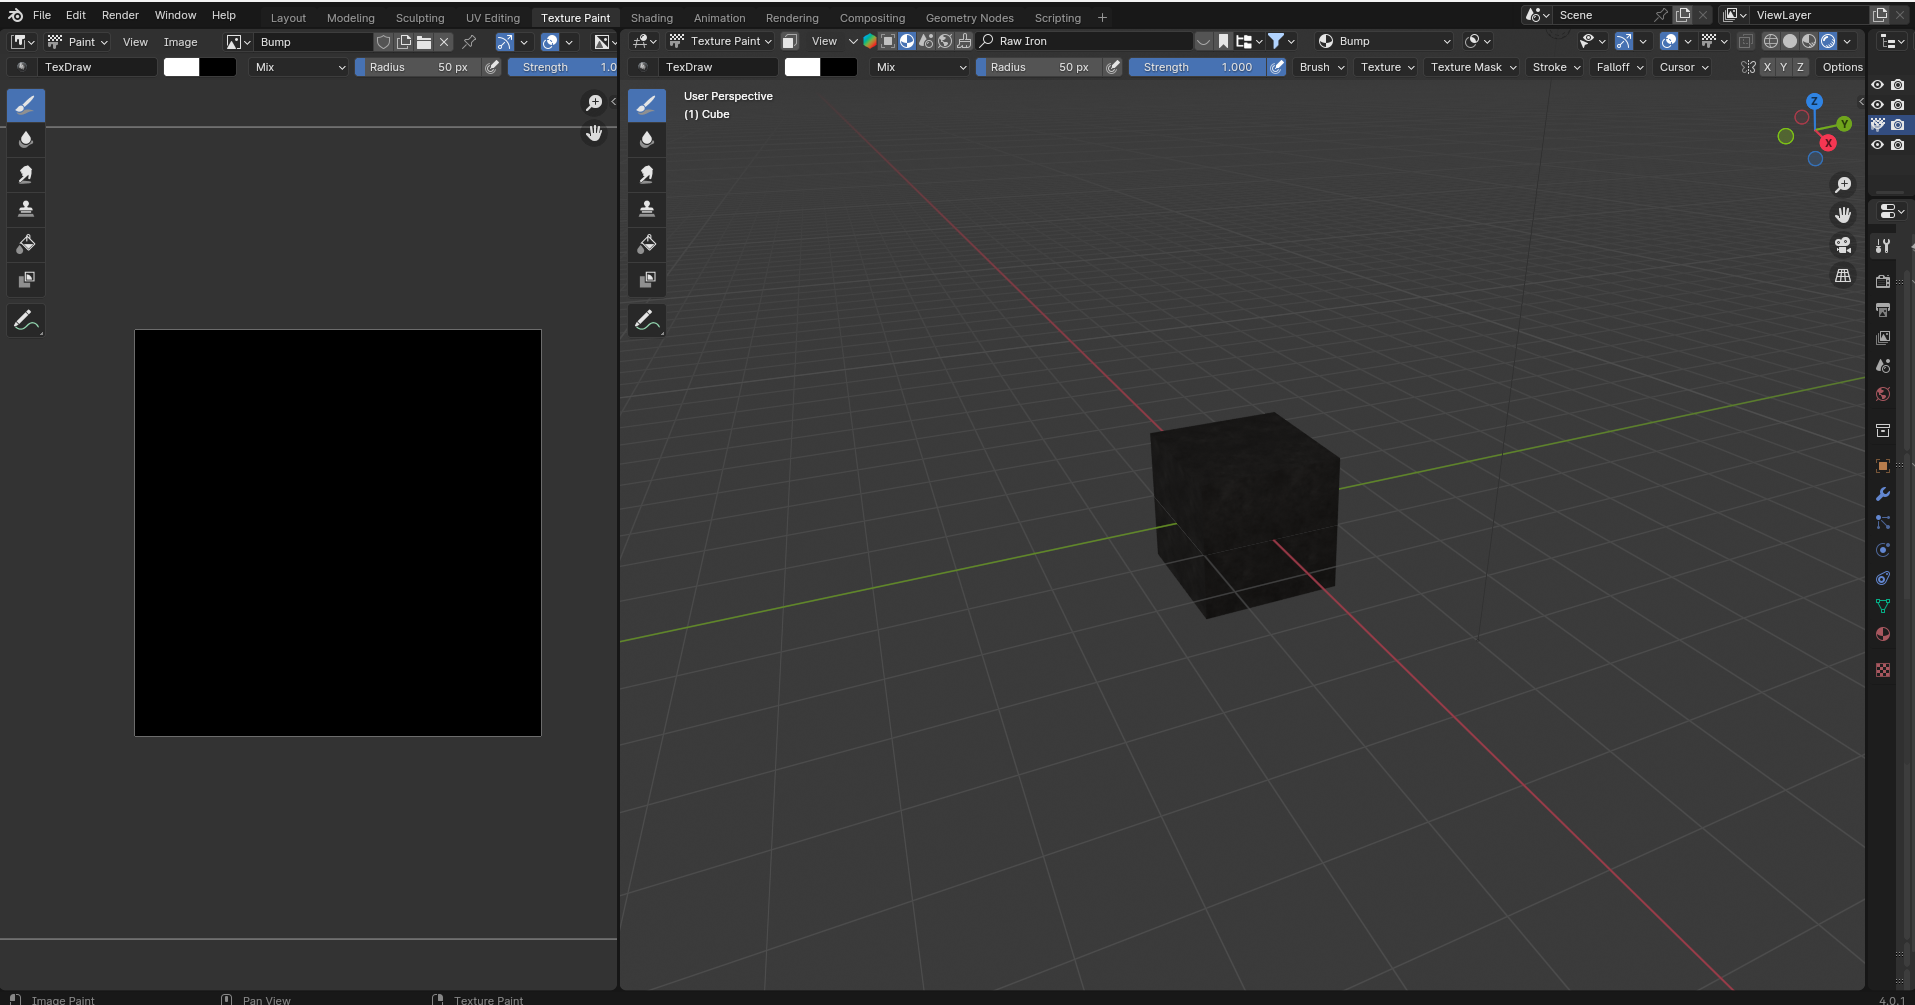Select the Soften brush tool in 3D viewport toolbar

[647, 139]
